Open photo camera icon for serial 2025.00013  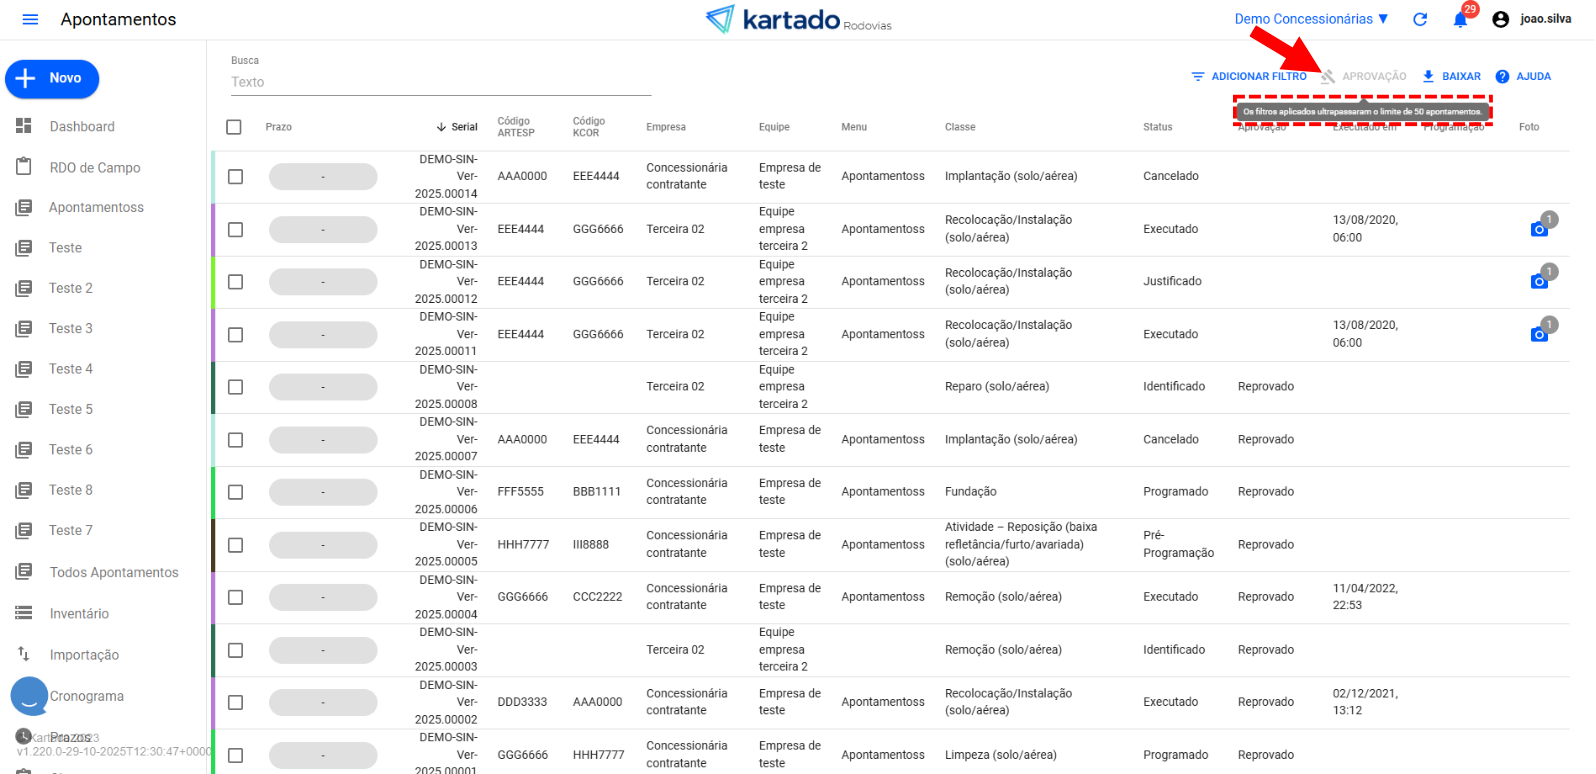[x=1539, y=230]
